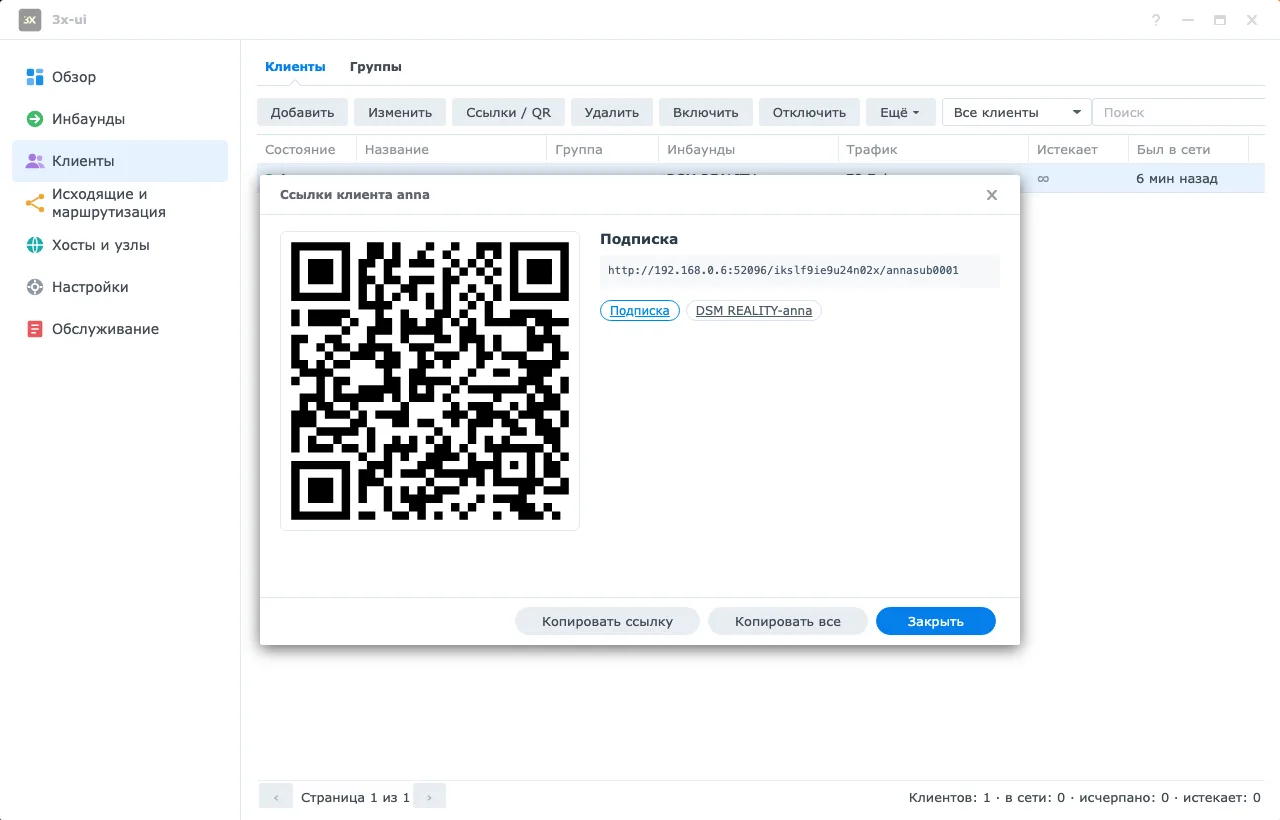Screen dimensions: 1280x820
Task: Click the Исходящие и маршрутизация share icon
Action: 35,203
